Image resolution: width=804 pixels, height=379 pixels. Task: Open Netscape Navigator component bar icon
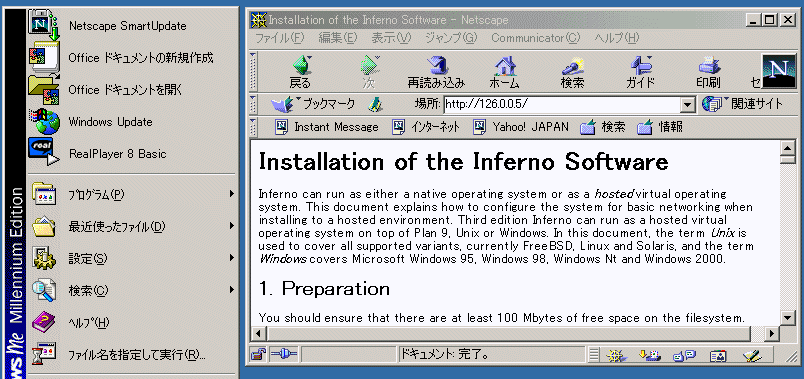click(615, 355)
